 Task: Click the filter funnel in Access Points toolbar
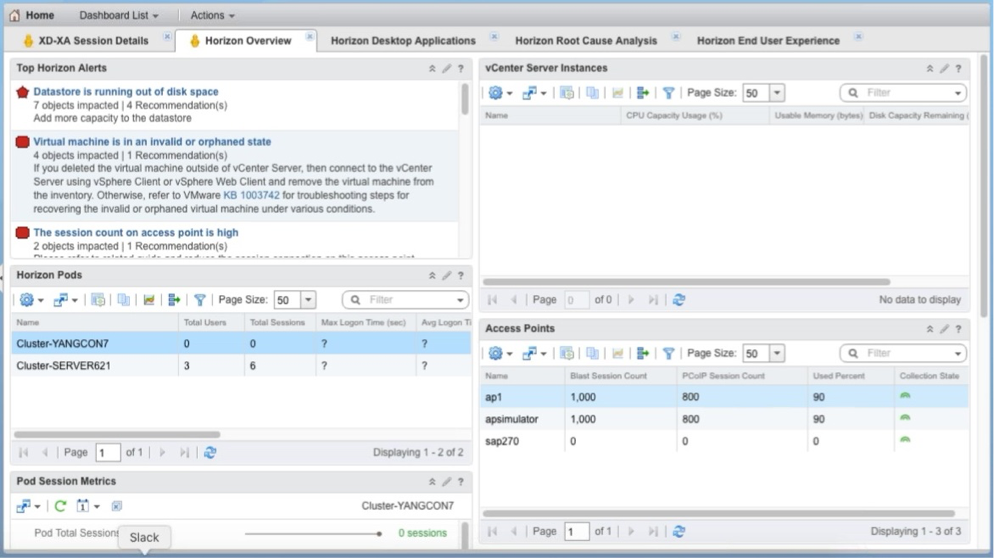[x=668, y=353]
